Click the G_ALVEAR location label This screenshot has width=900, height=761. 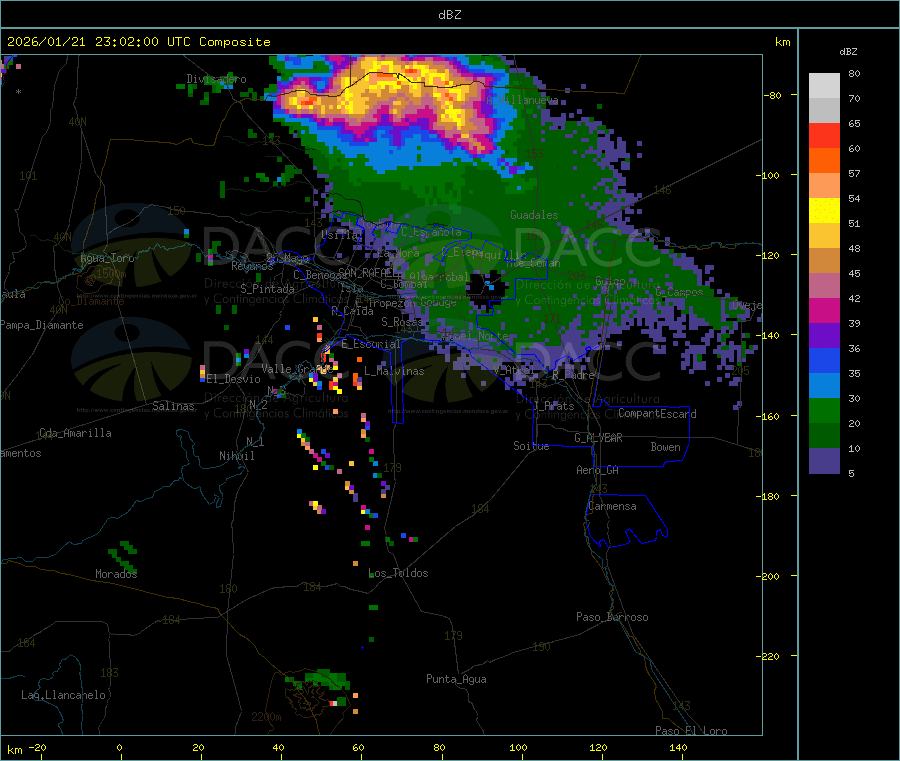click(598, 438)
